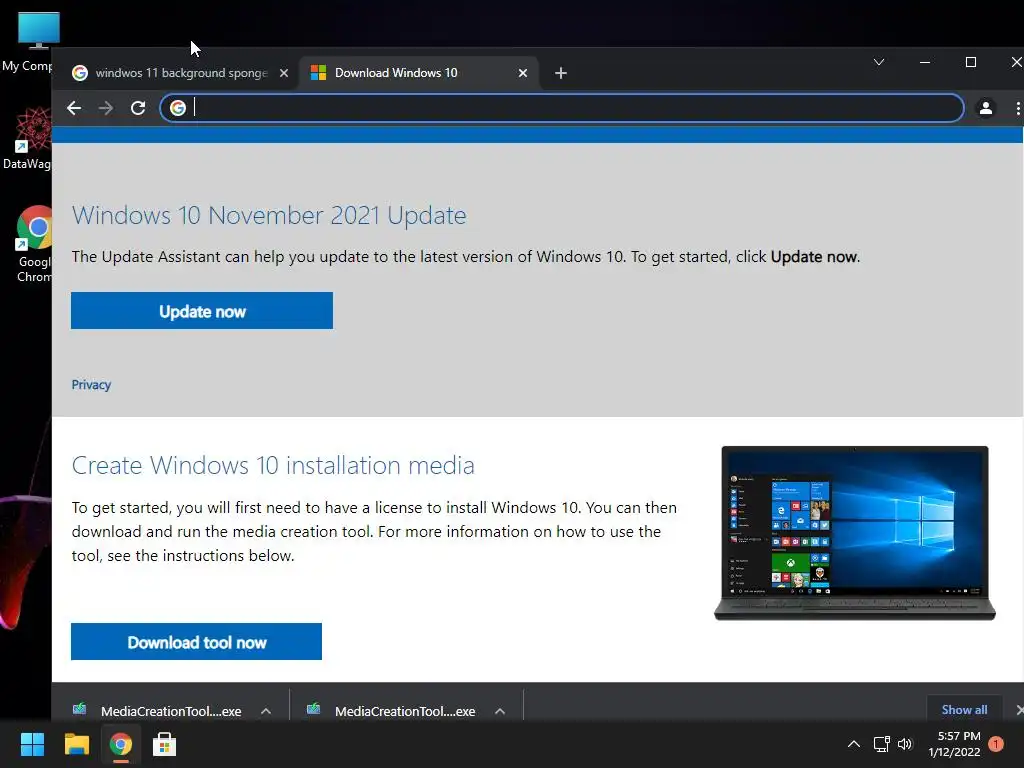1024x768 pixels.
Task: Open the notification badge in the tray
Action: [x=996, y=743]
